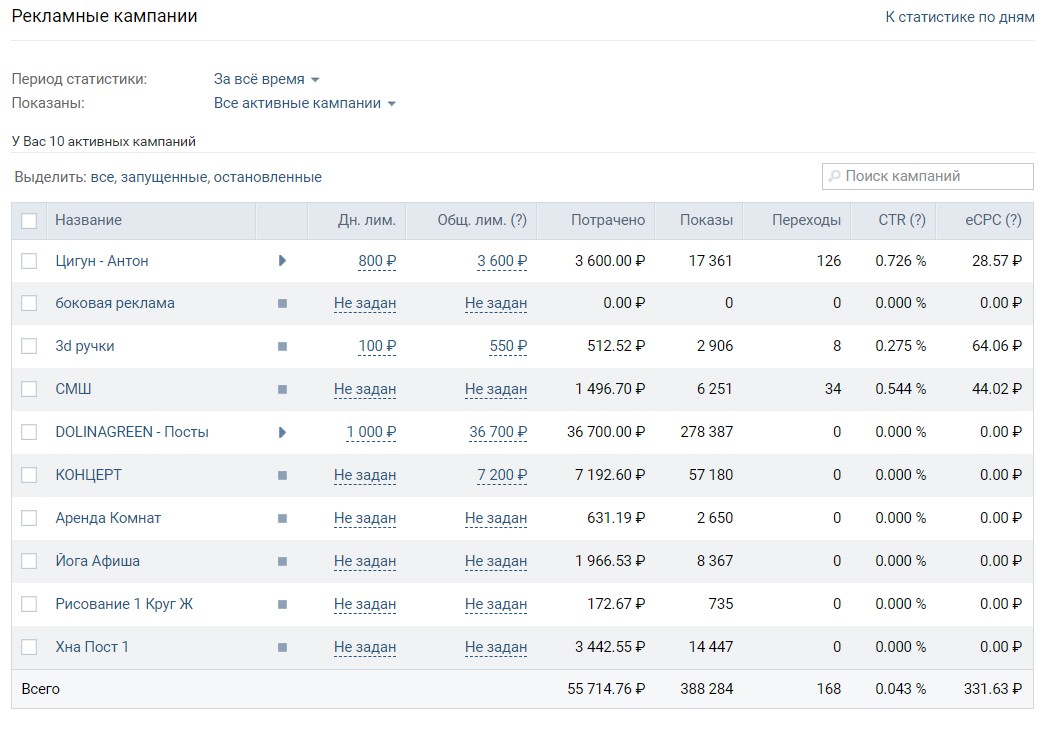Tick the checkbox for Цигун - Антон

click(29, 261)
